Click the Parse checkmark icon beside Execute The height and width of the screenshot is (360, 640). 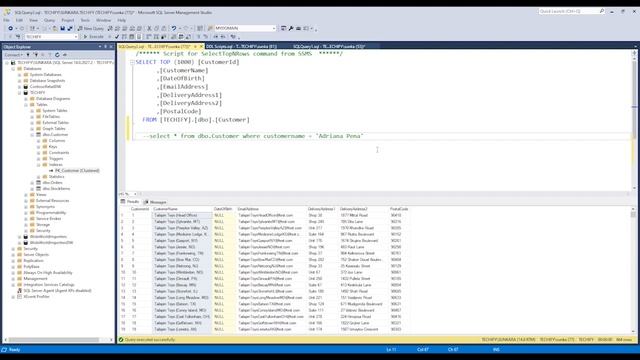click(117, 37)
